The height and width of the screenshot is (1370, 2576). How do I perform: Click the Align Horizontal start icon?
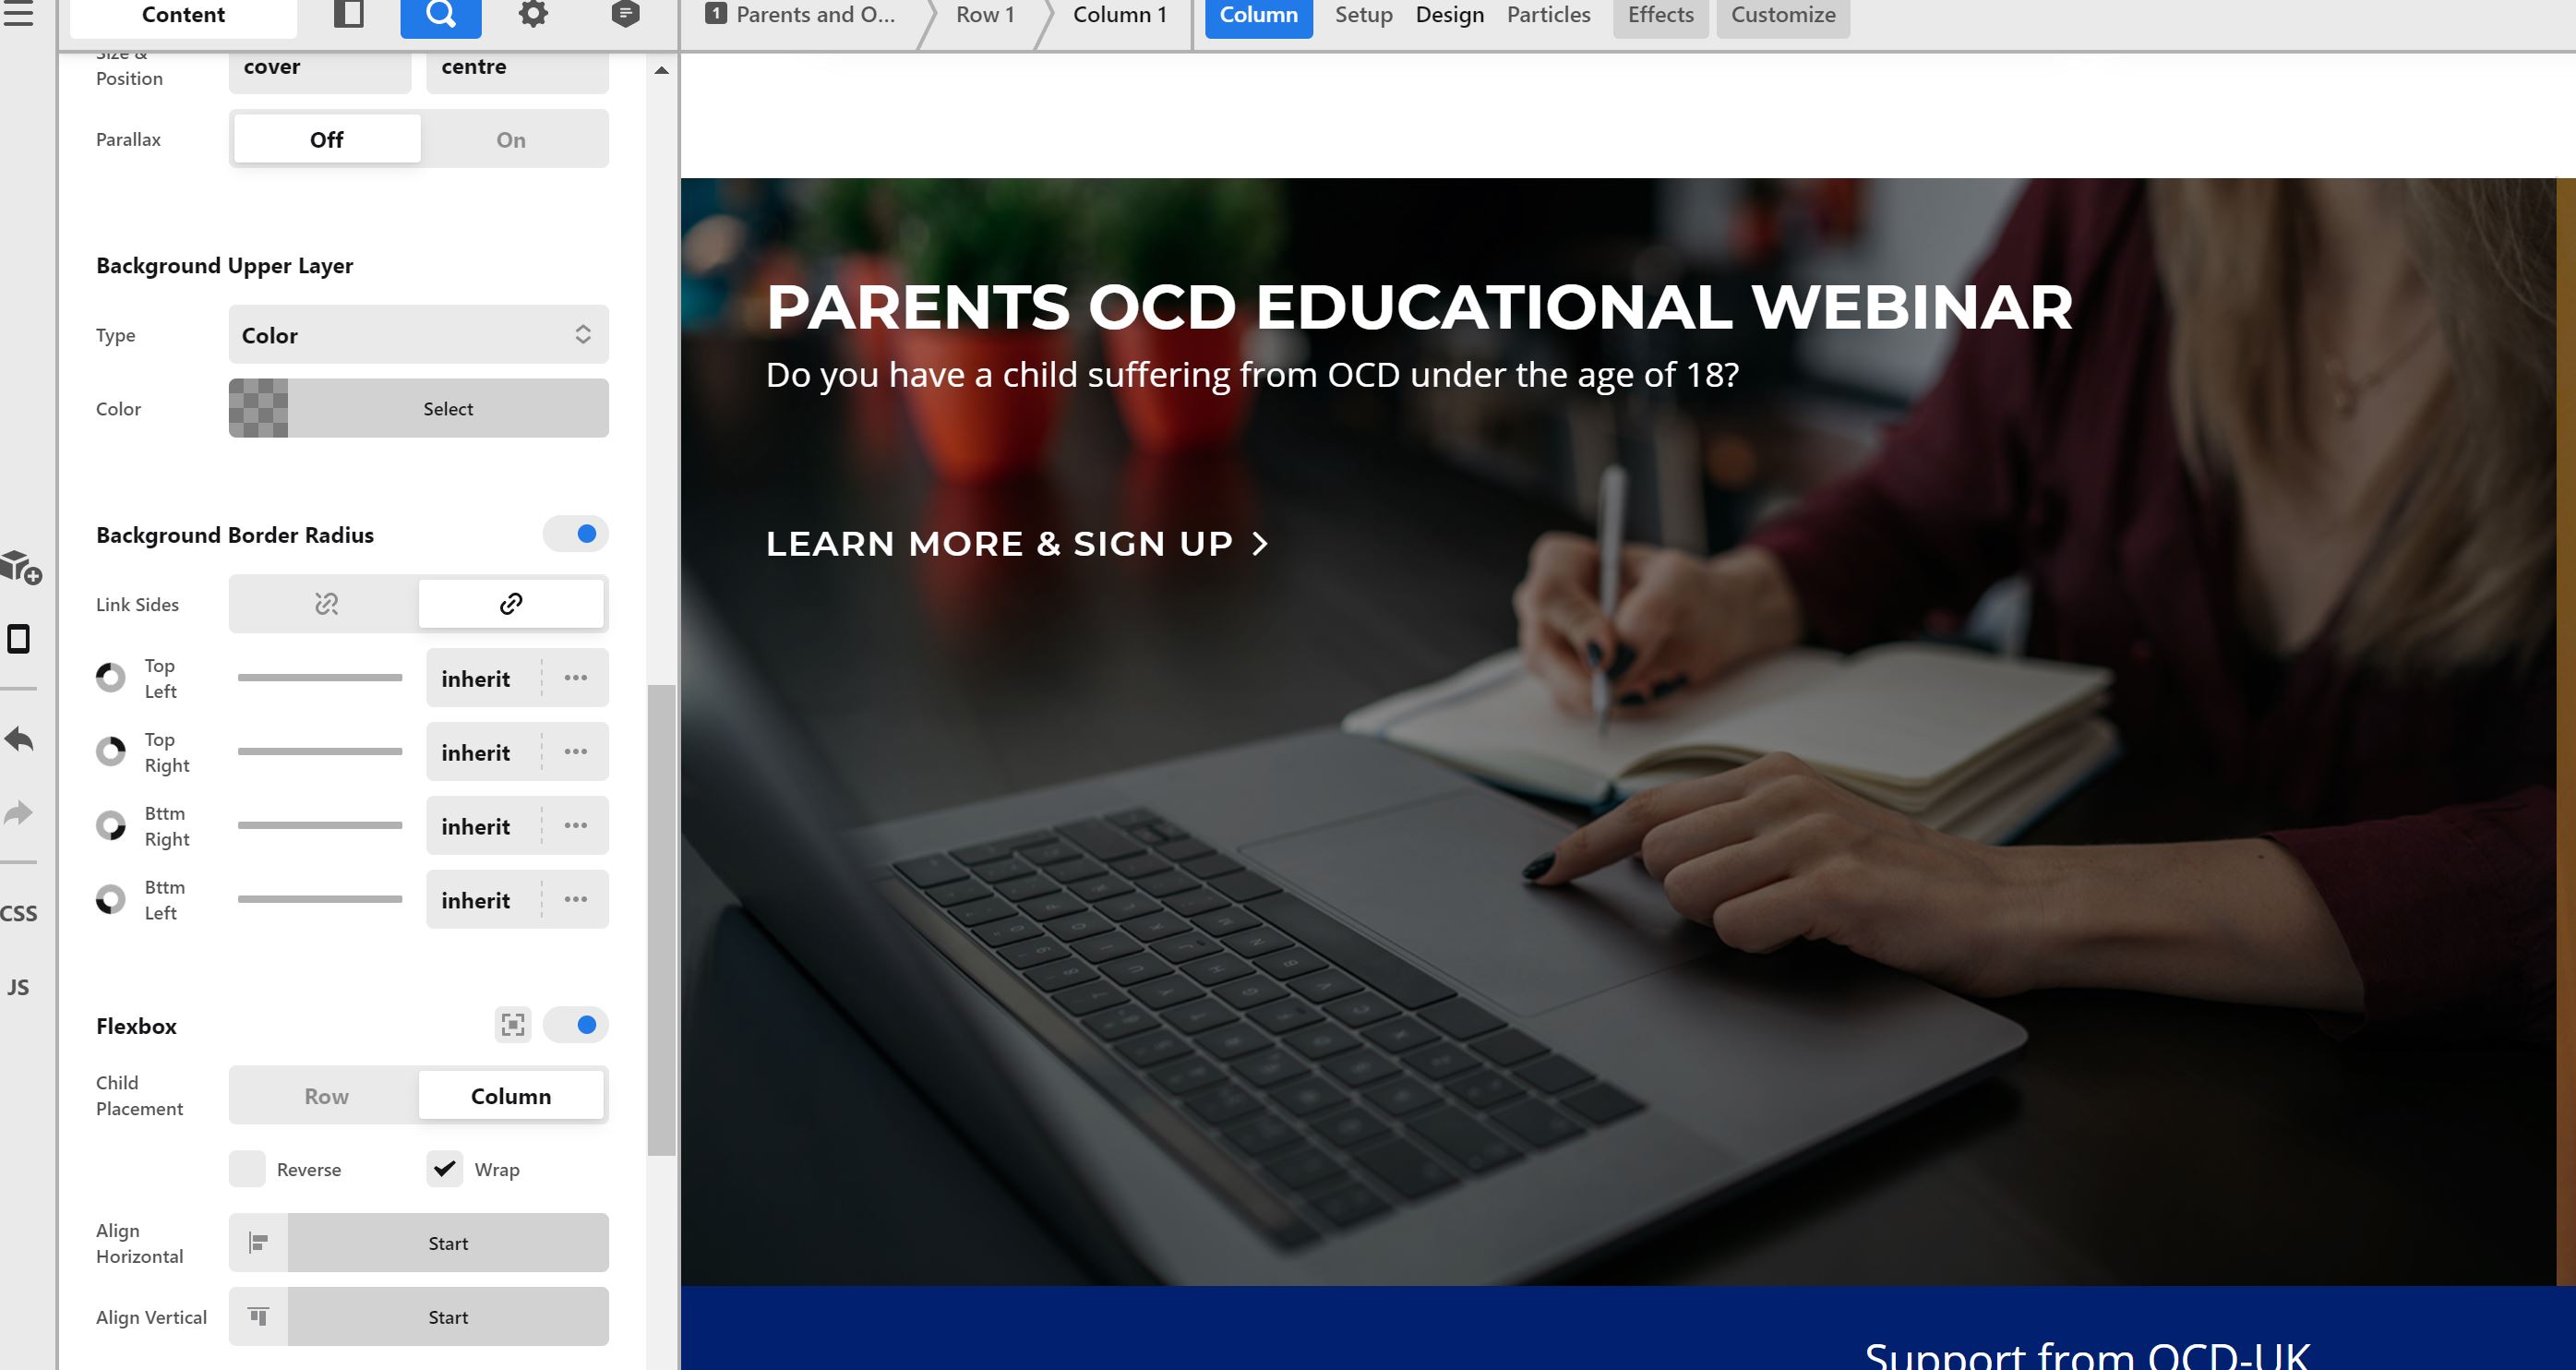(x=259, y=1243)
